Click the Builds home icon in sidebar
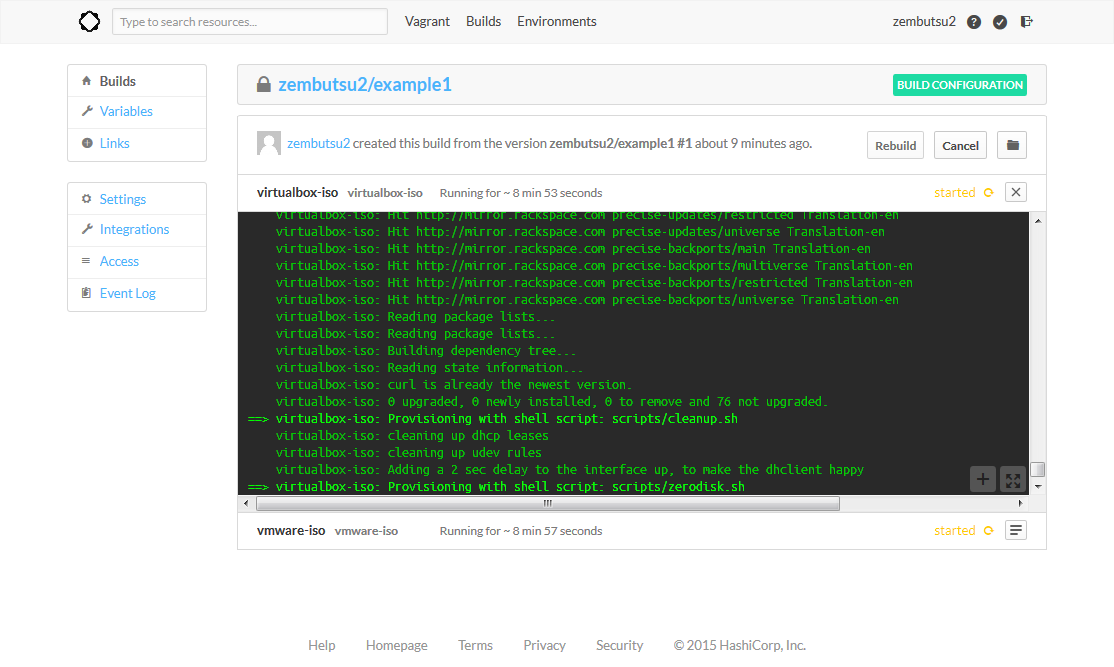This screenshot has width=1114, height=667. [87, 81]
